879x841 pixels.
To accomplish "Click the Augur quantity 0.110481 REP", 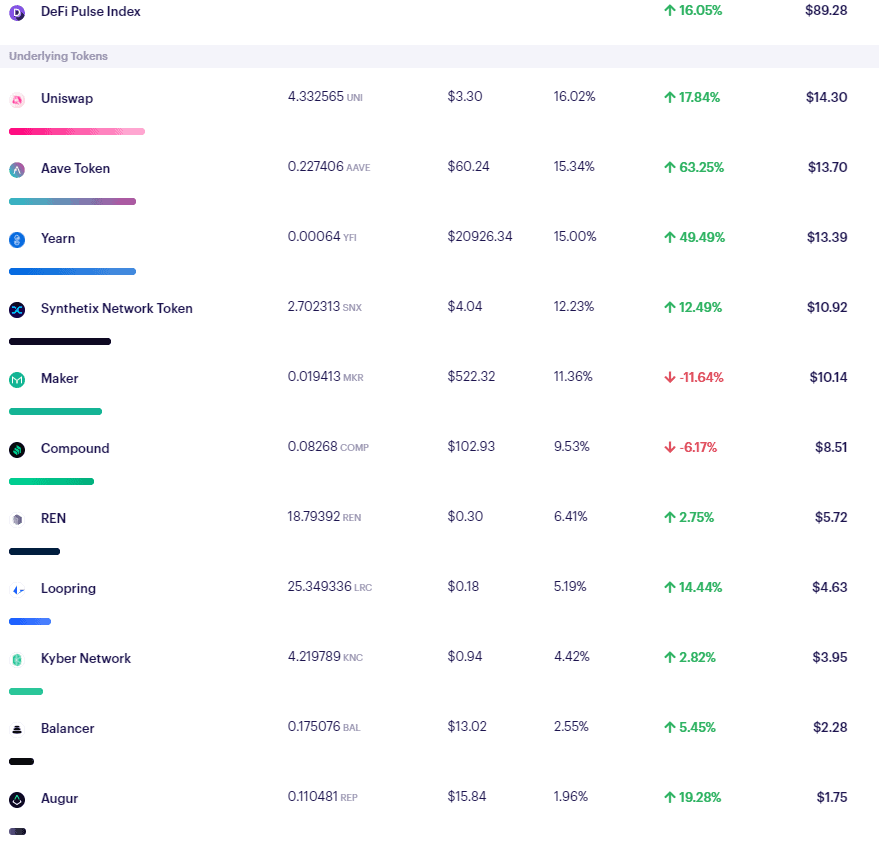I will pyautogui.click(x=322, y=797).
